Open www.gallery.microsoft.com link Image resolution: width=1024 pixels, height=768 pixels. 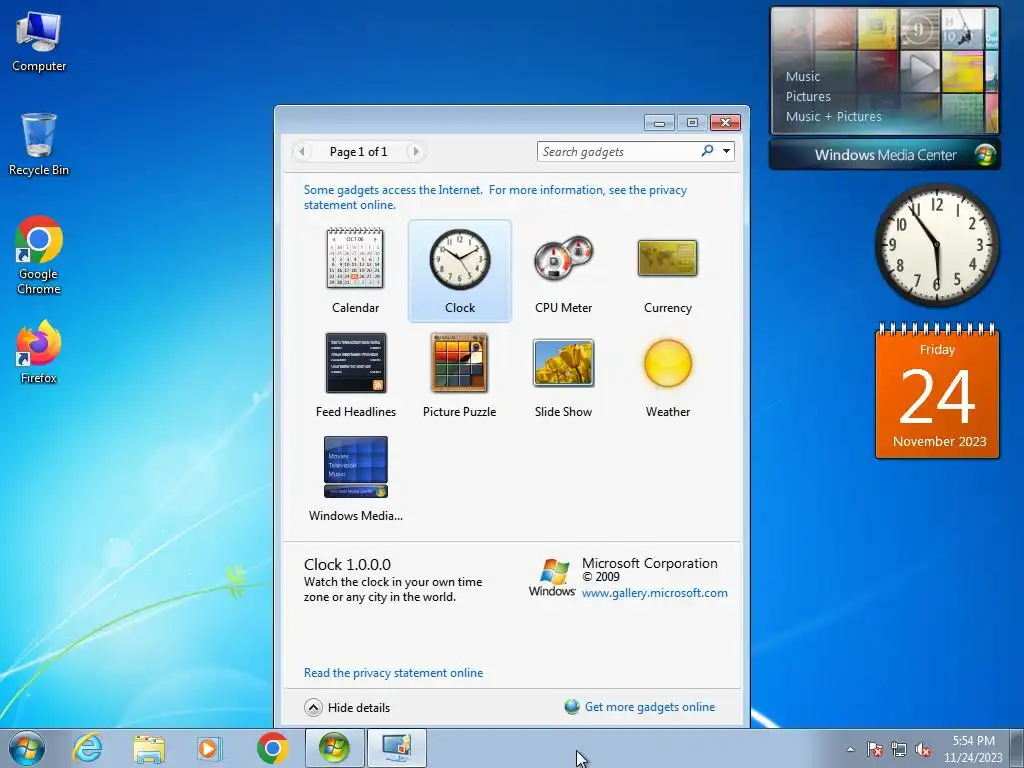(x=654, y=593)
